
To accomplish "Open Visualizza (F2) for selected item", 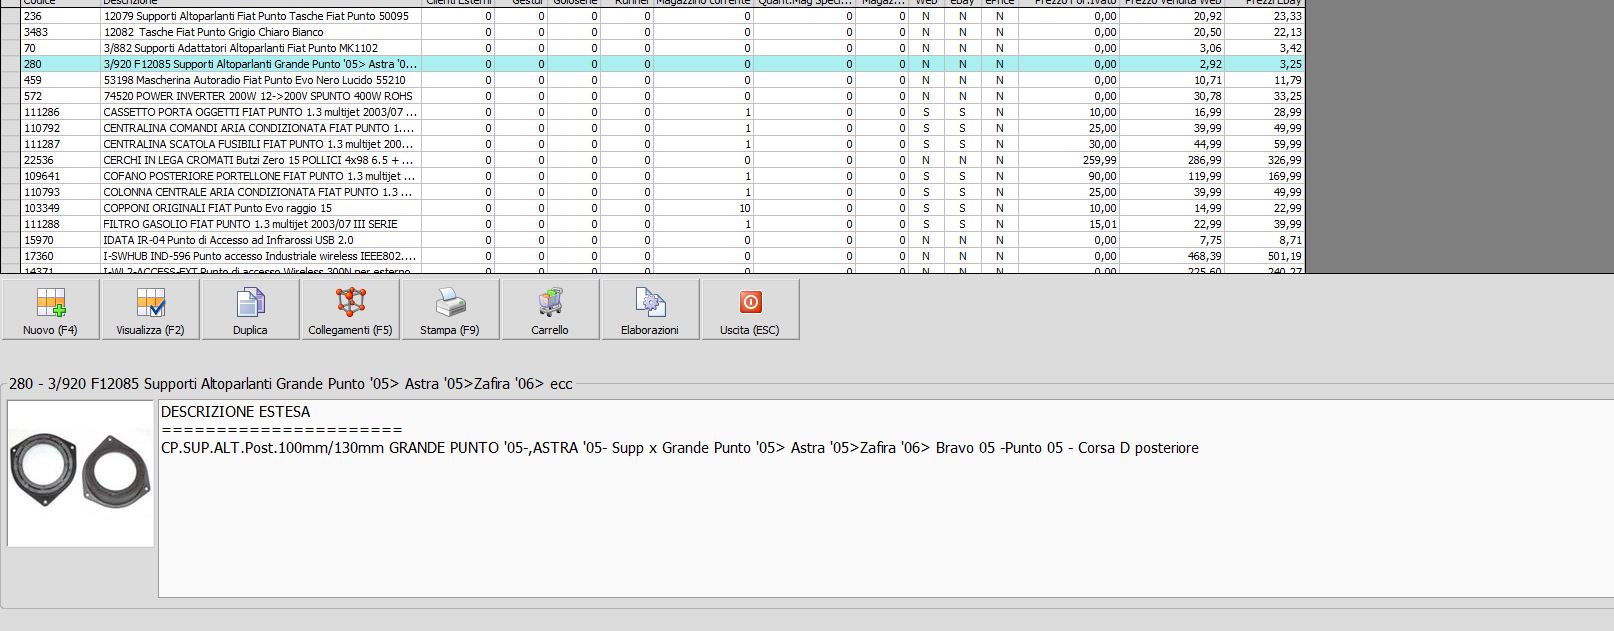I will tap(150, 309).
